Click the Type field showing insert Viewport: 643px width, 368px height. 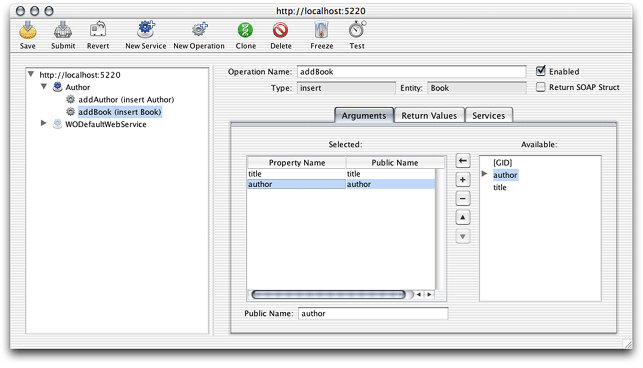click(x=346, y=88)
